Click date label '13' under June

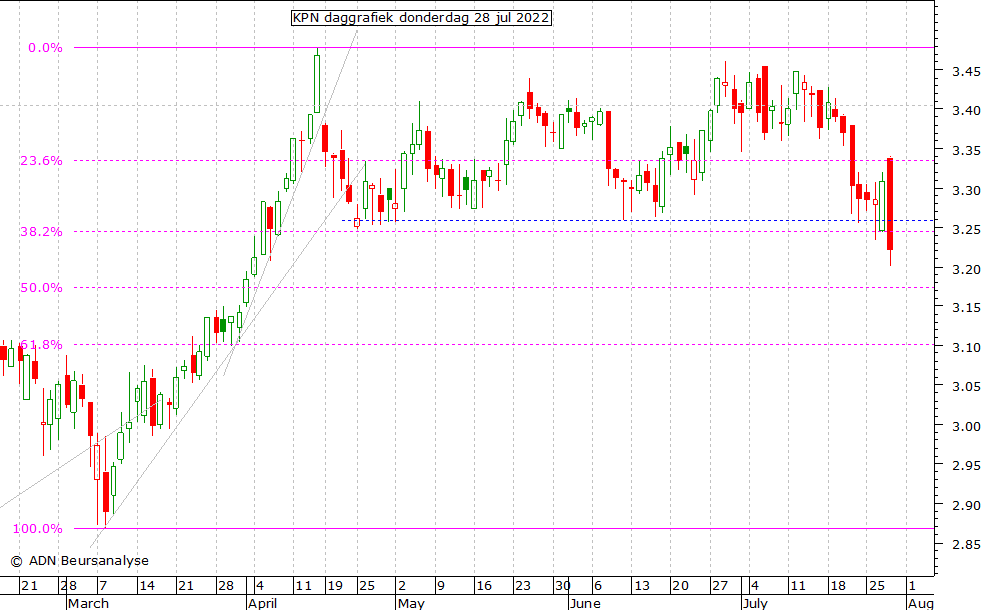pyautogui.click(x=641, y=586)
